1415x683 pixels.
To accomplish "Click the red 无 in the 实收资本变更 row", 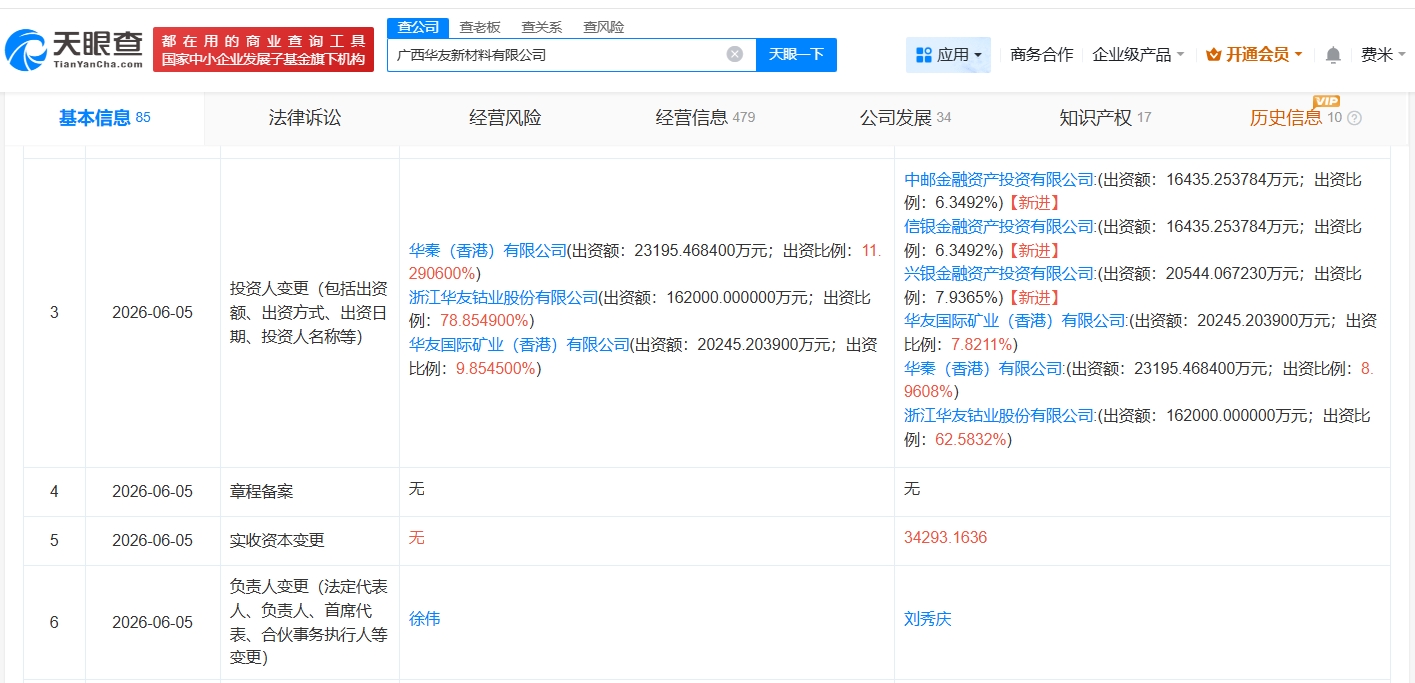I will (x=417, y=538).
